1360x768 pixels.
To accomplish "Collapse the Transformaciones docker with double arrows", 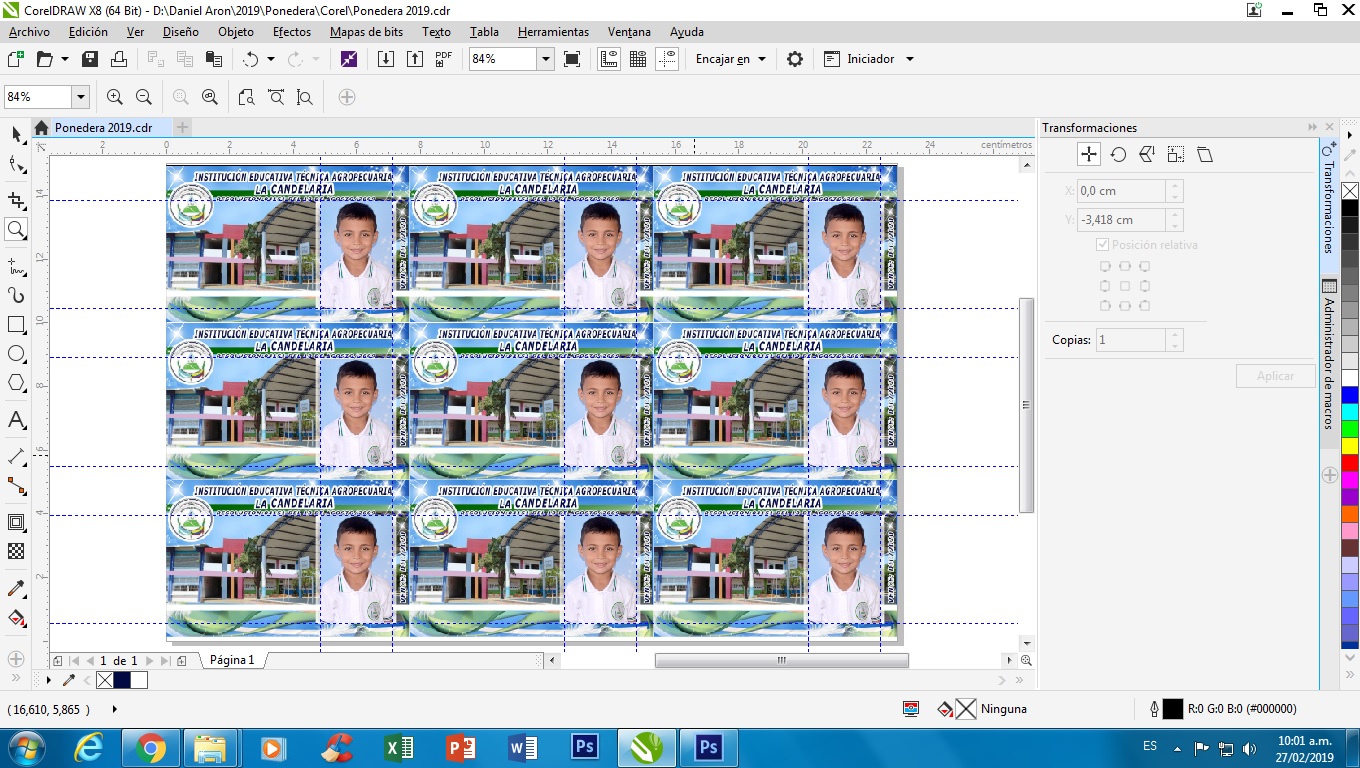I will pyautogui.click(x=1313, y=128).
